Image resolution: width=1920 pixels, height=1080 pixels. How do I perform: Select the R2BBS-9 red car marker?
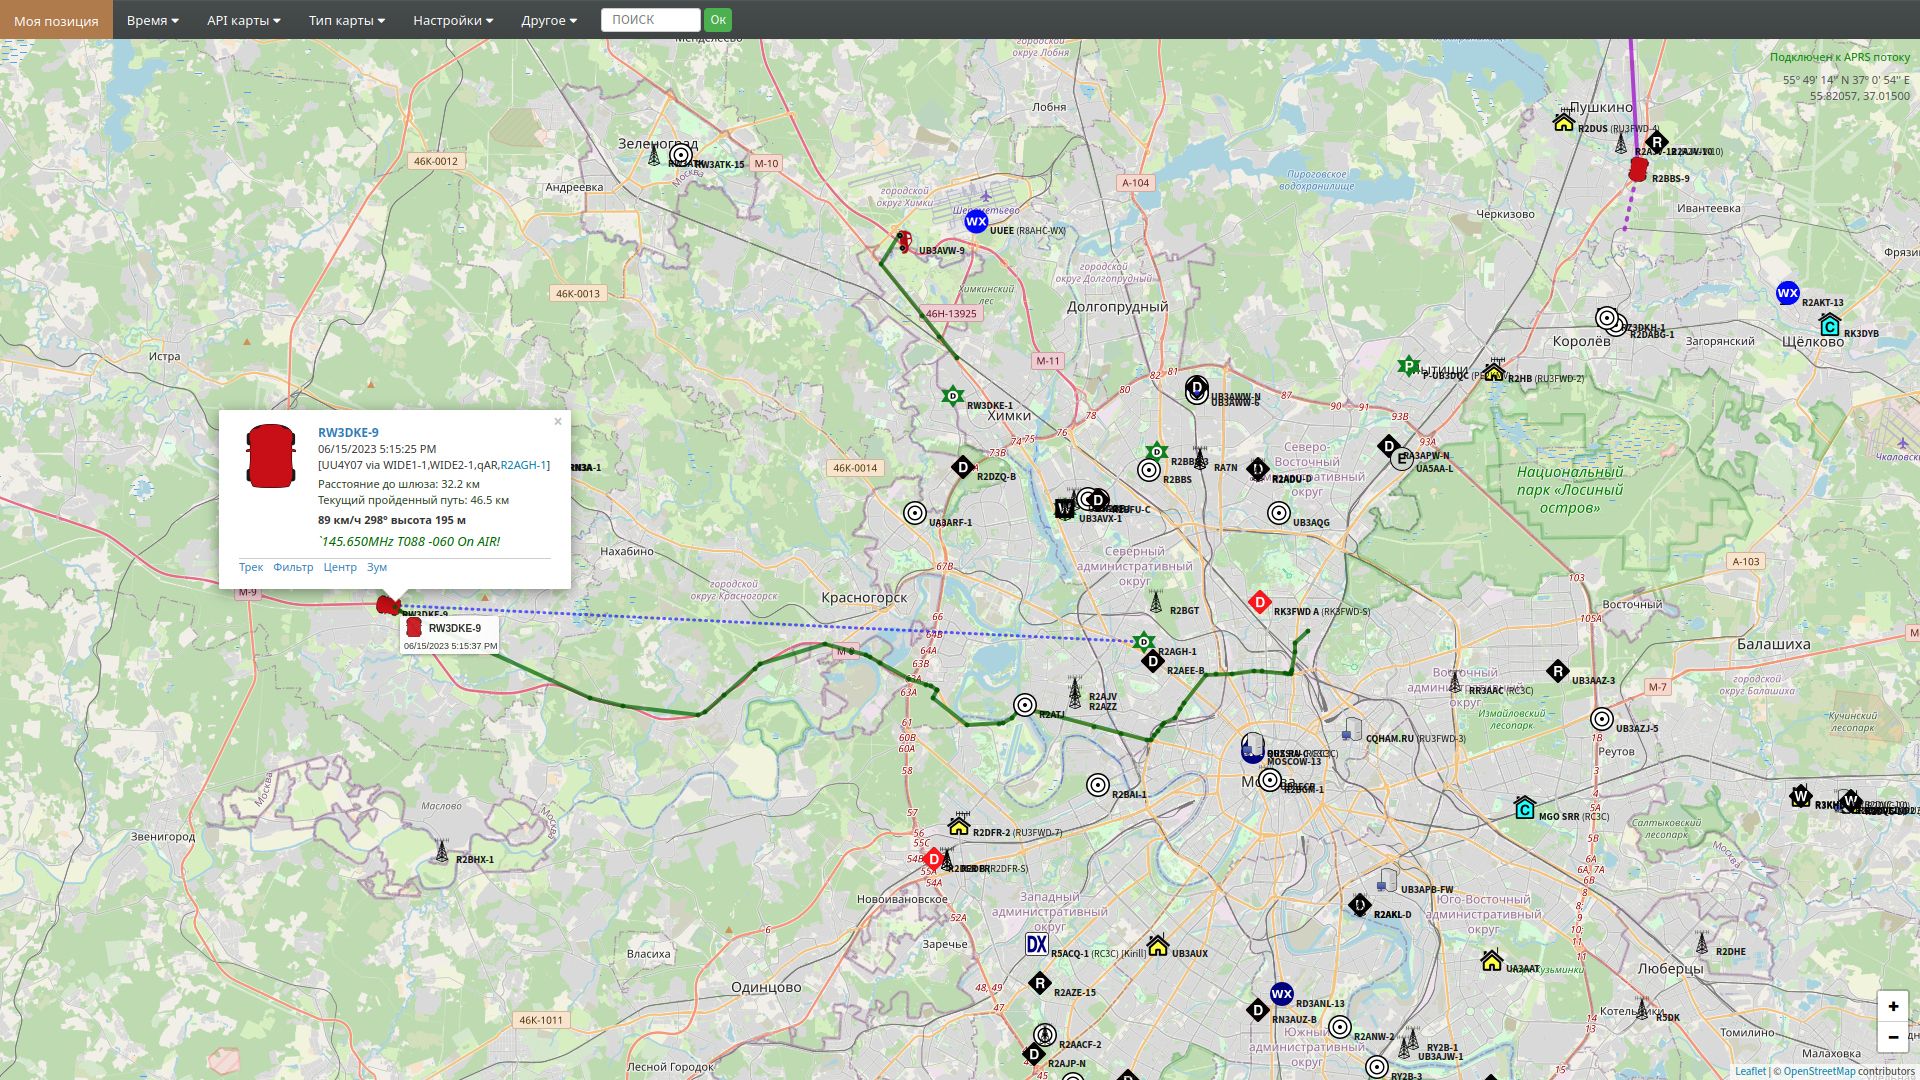(x=1638, y=170)
